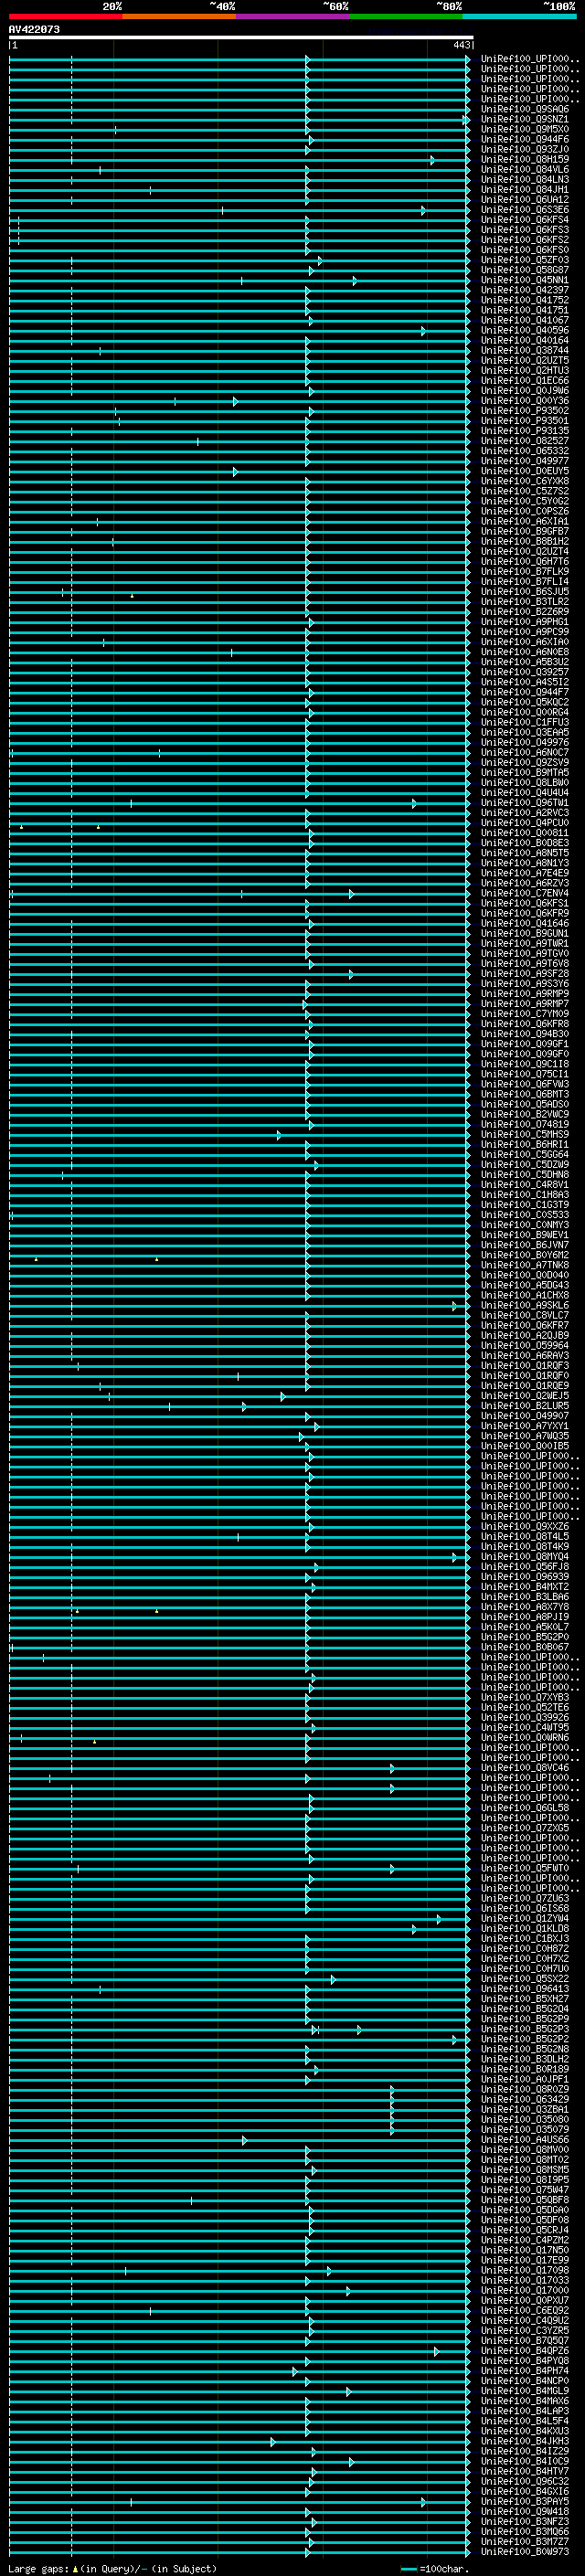The width and height of the screenshot is (585, 2576).
Task: Click the text UniRef100_B3PAY5
Action: (524, 2502)
